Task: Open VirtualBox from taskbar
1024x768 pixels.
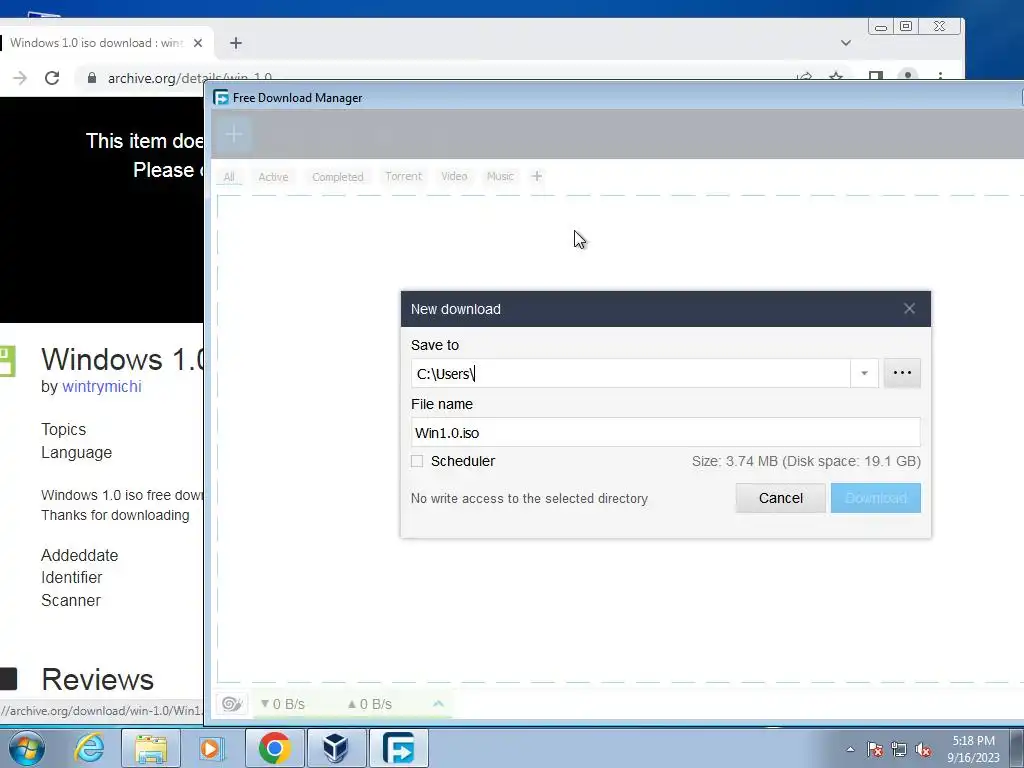Action: click(x=336, y=748)
